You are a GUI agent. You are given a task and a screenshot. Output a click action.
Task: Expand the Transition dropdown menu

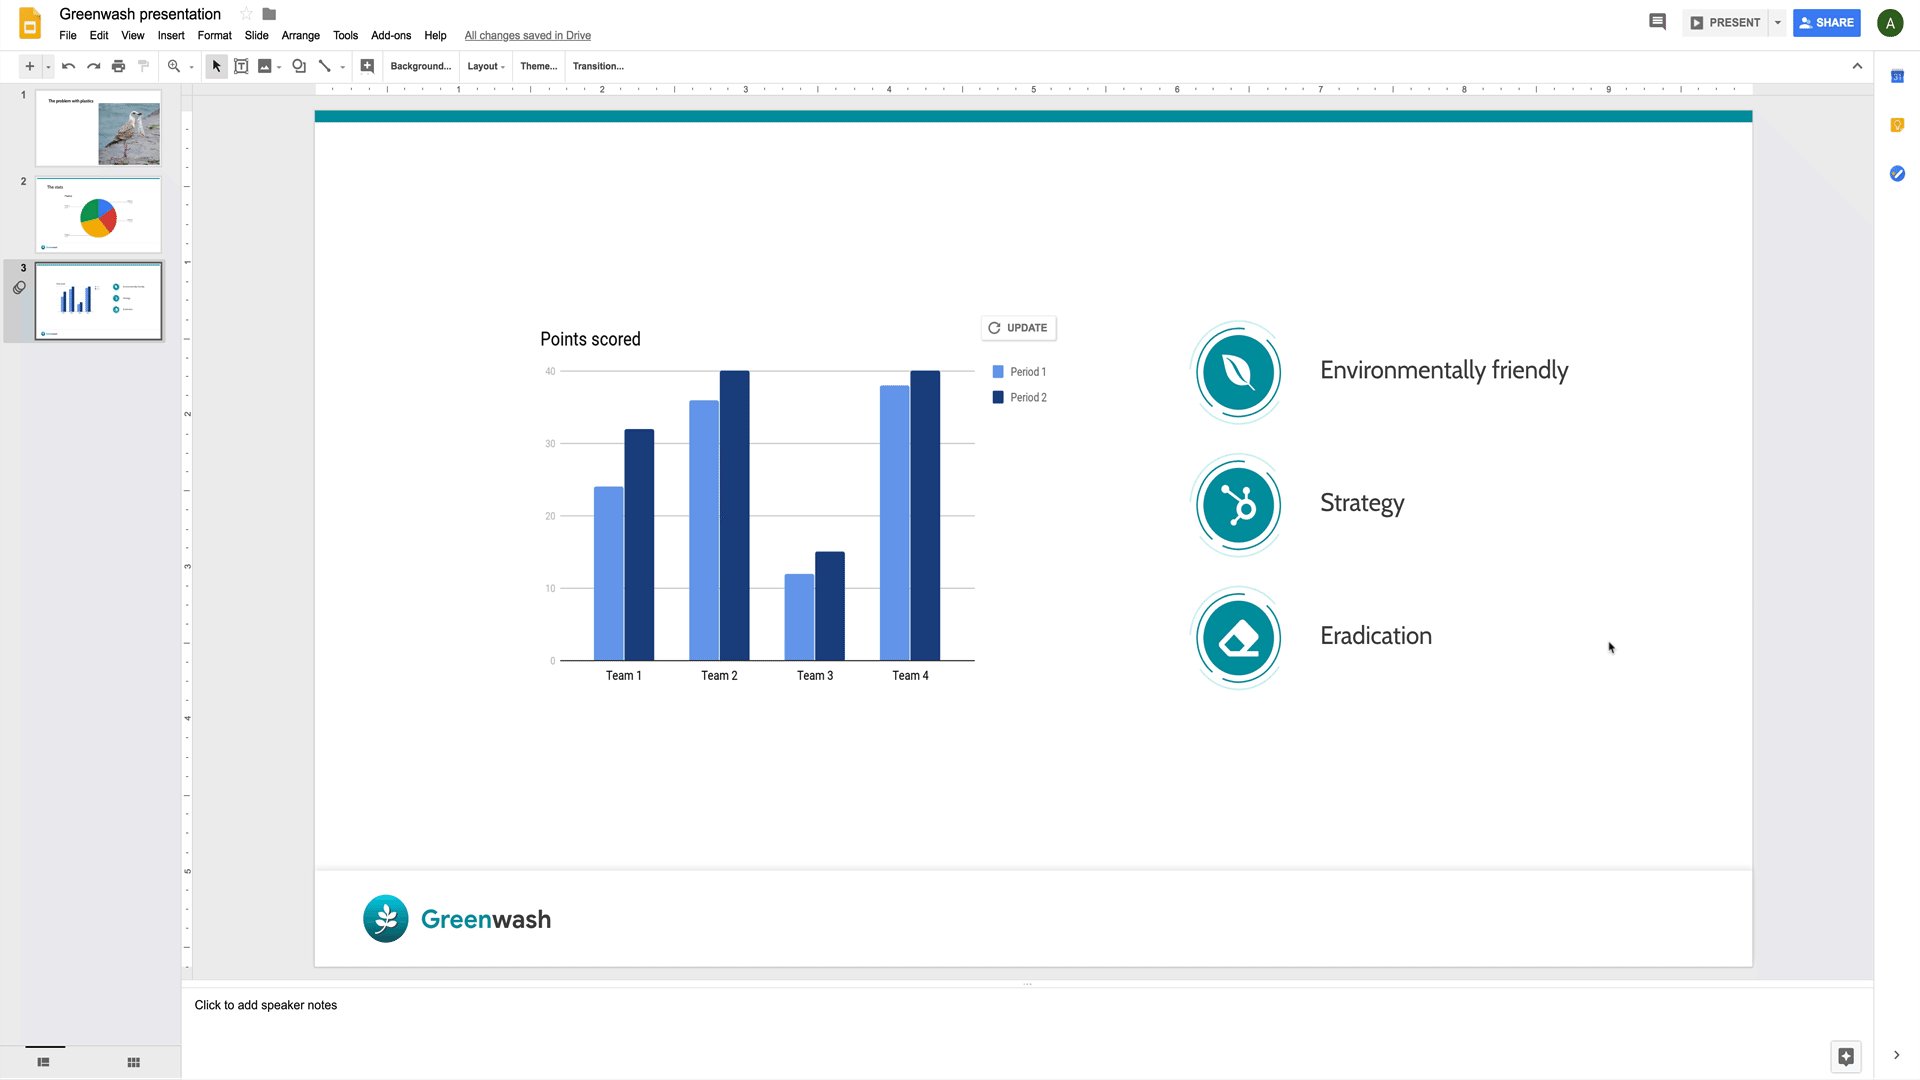click(x=599, y=66)
